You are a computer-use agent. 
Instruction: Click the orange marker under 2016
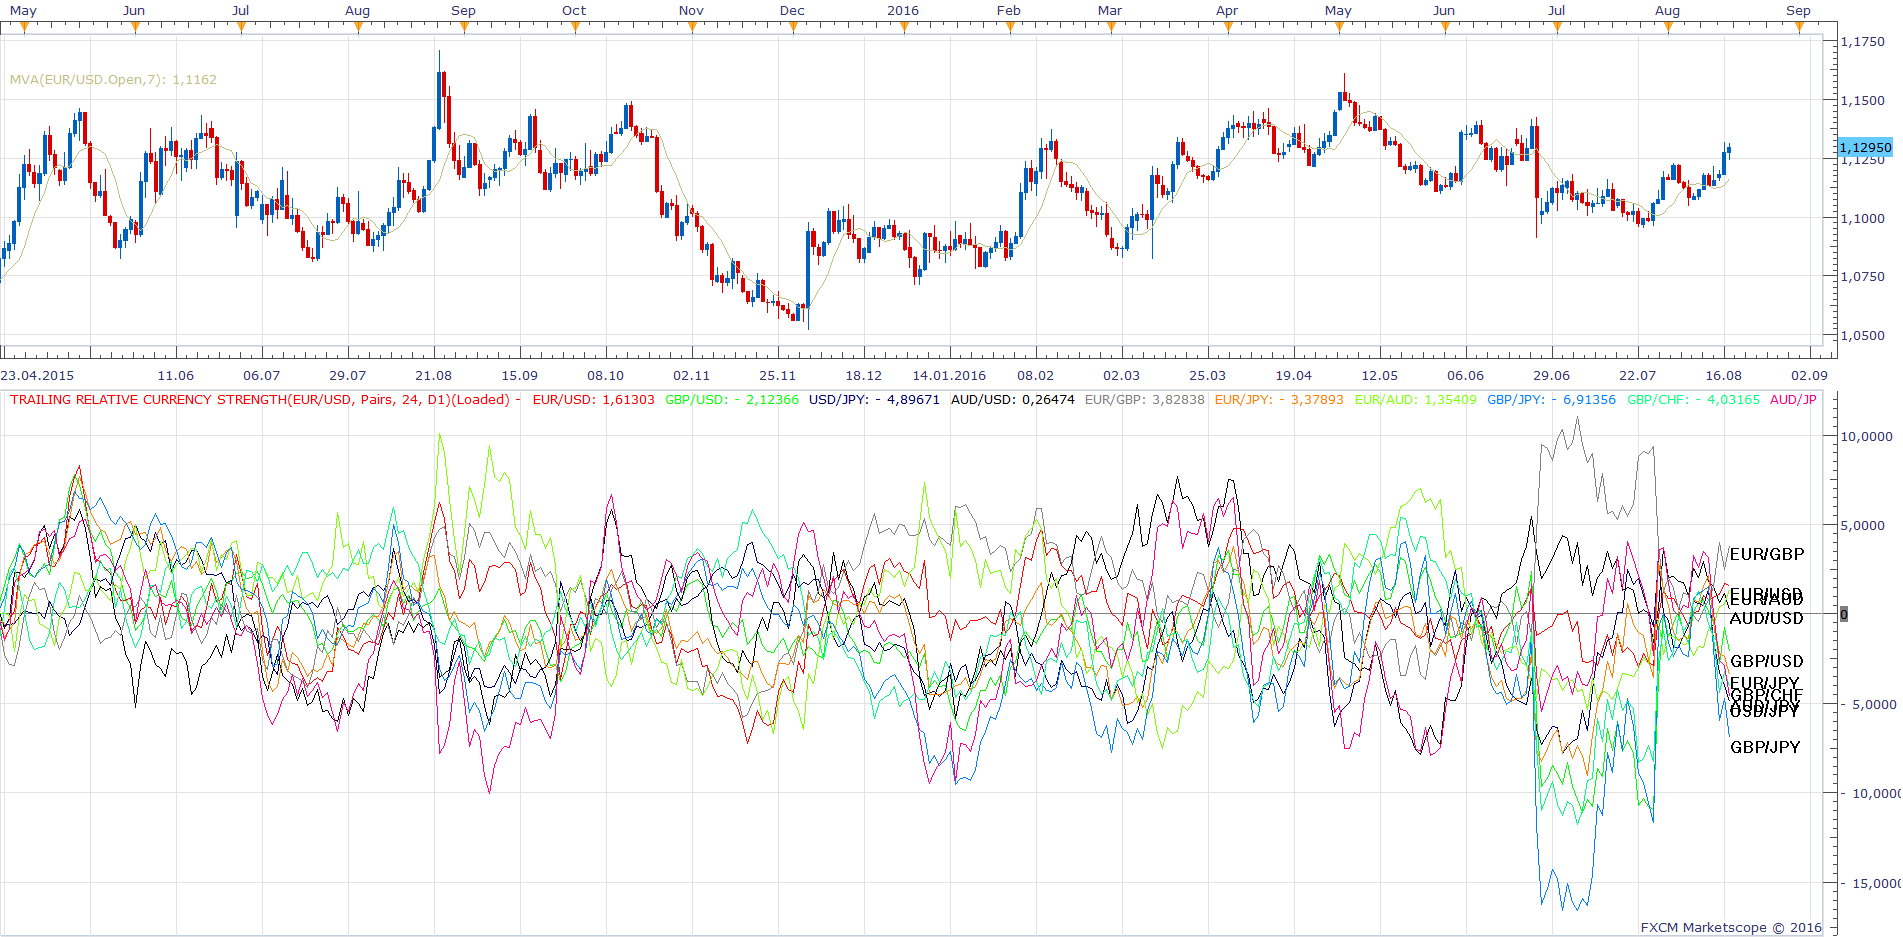pos(905,28)
